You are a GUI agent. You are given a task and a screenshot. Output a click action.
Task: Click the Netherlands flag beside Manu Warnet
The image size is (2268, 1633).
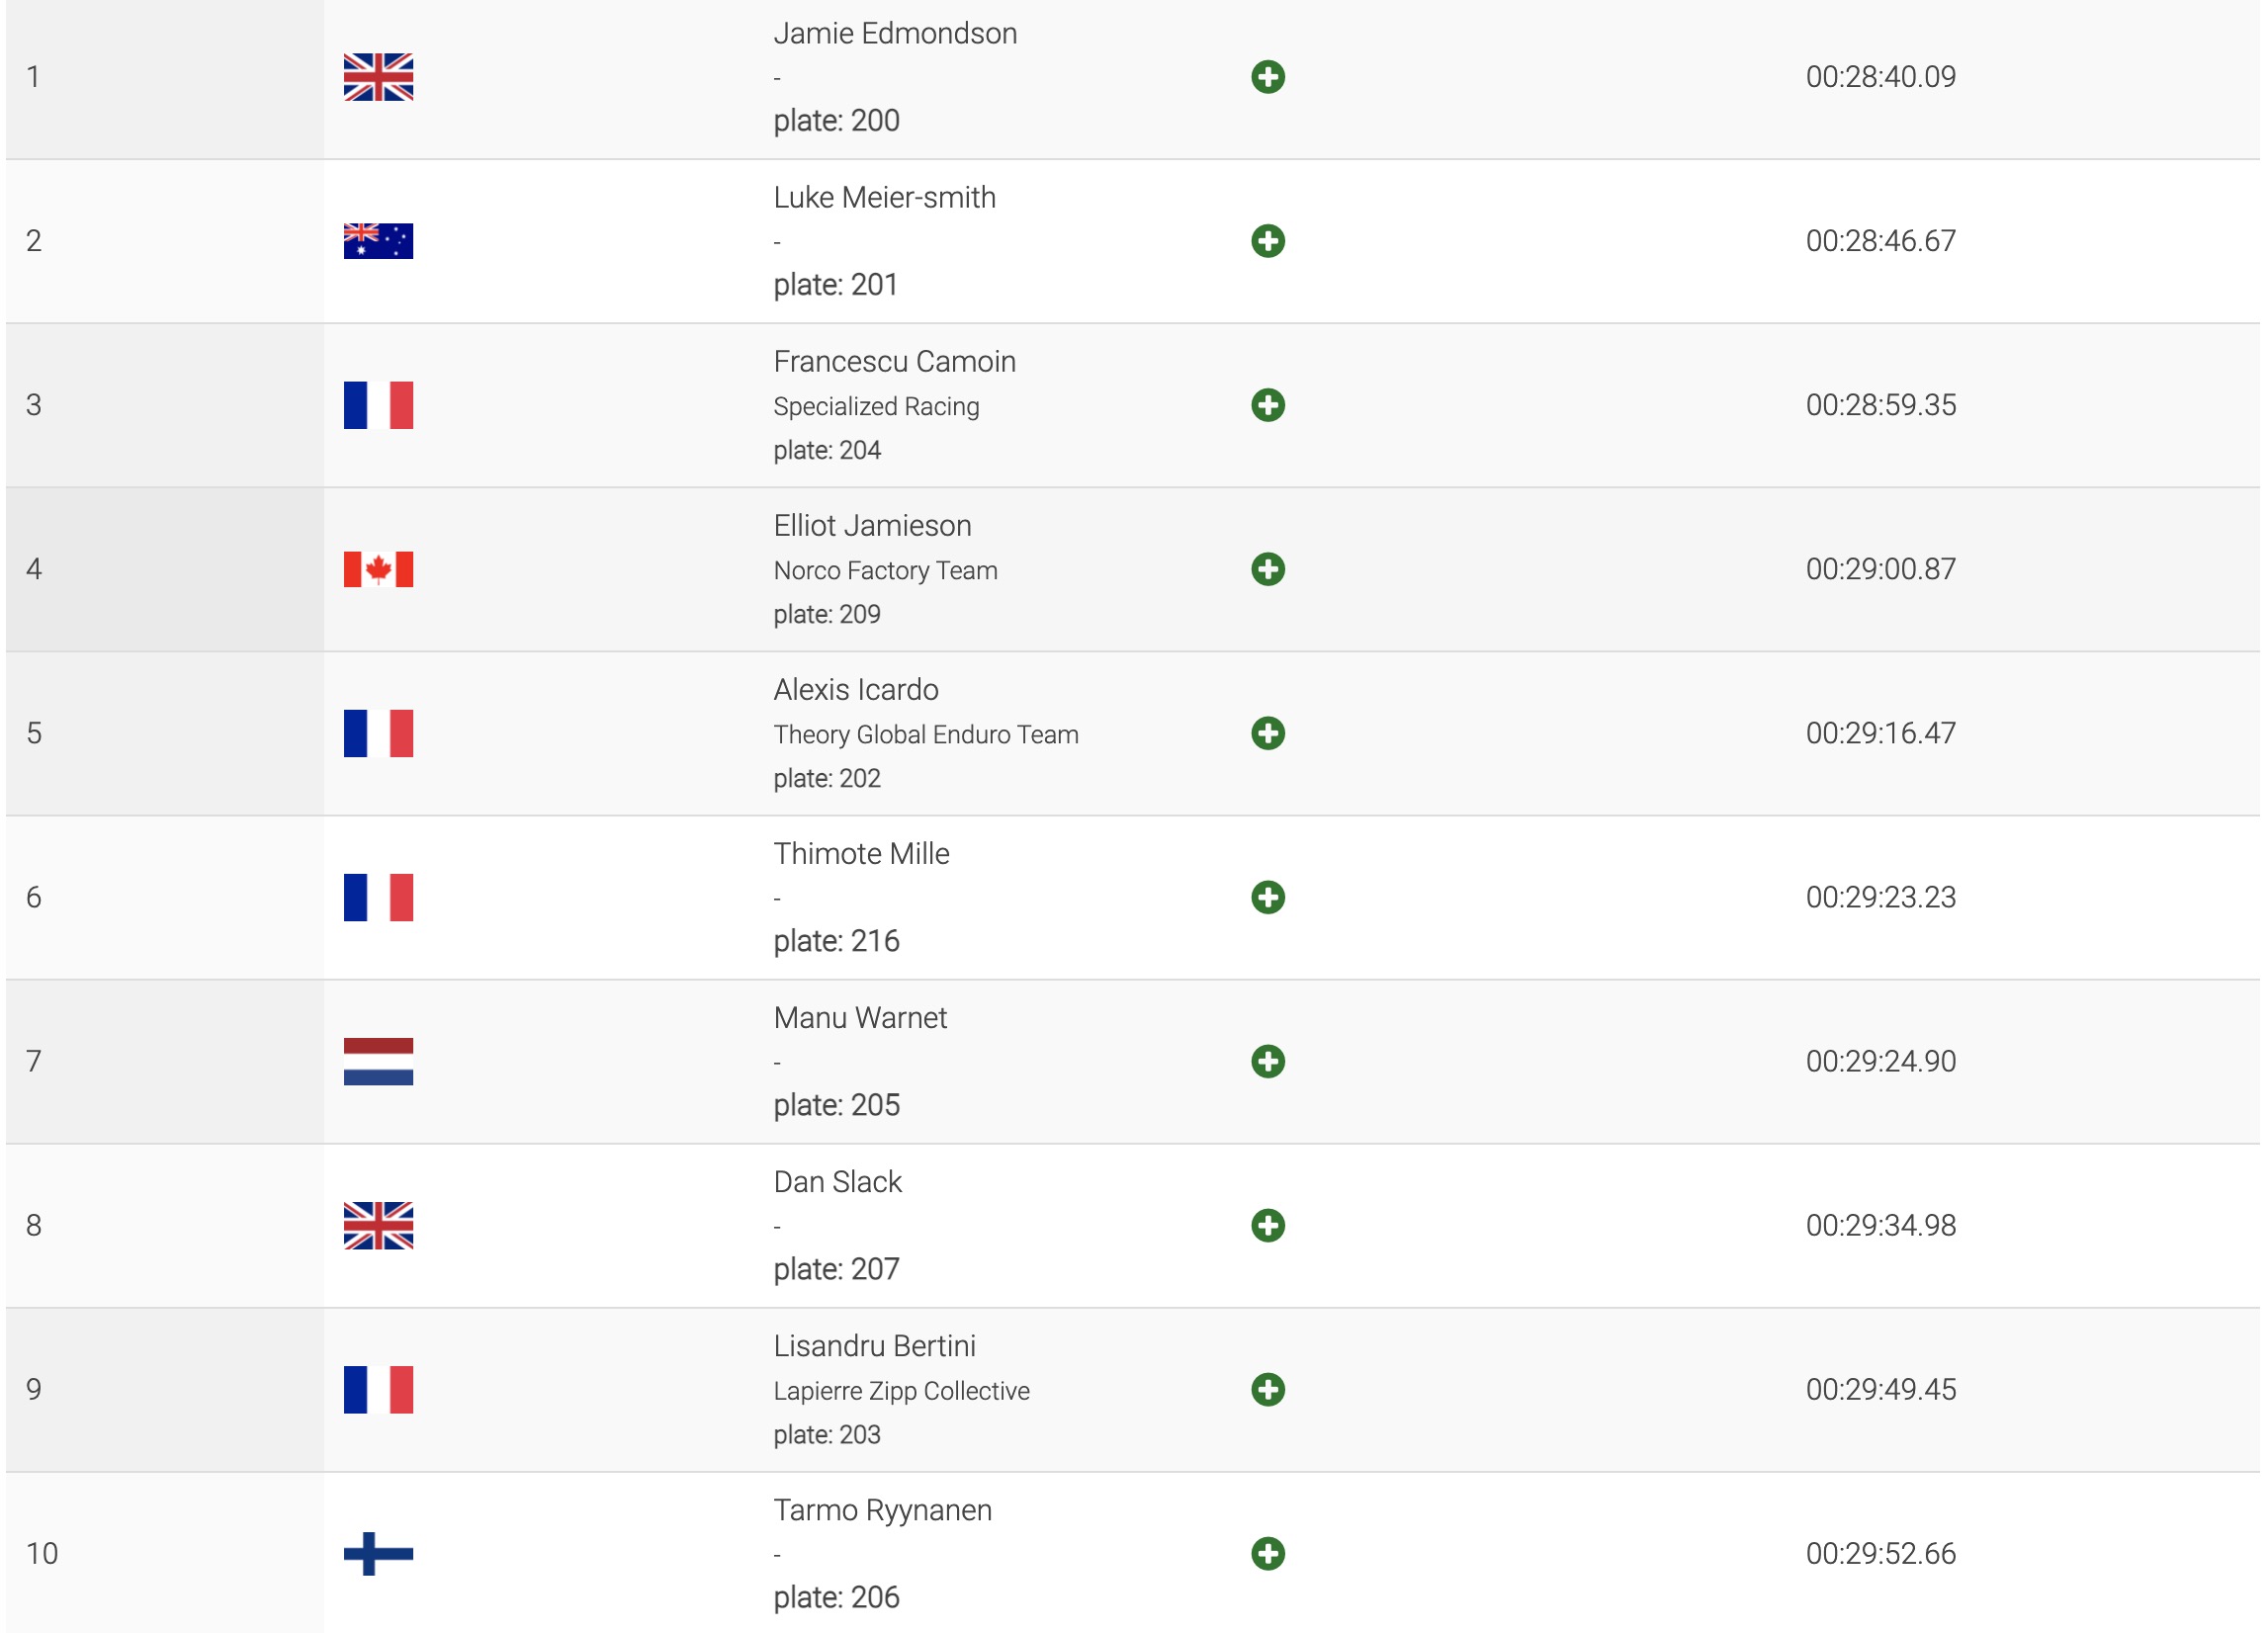[x=378, y=1061]
